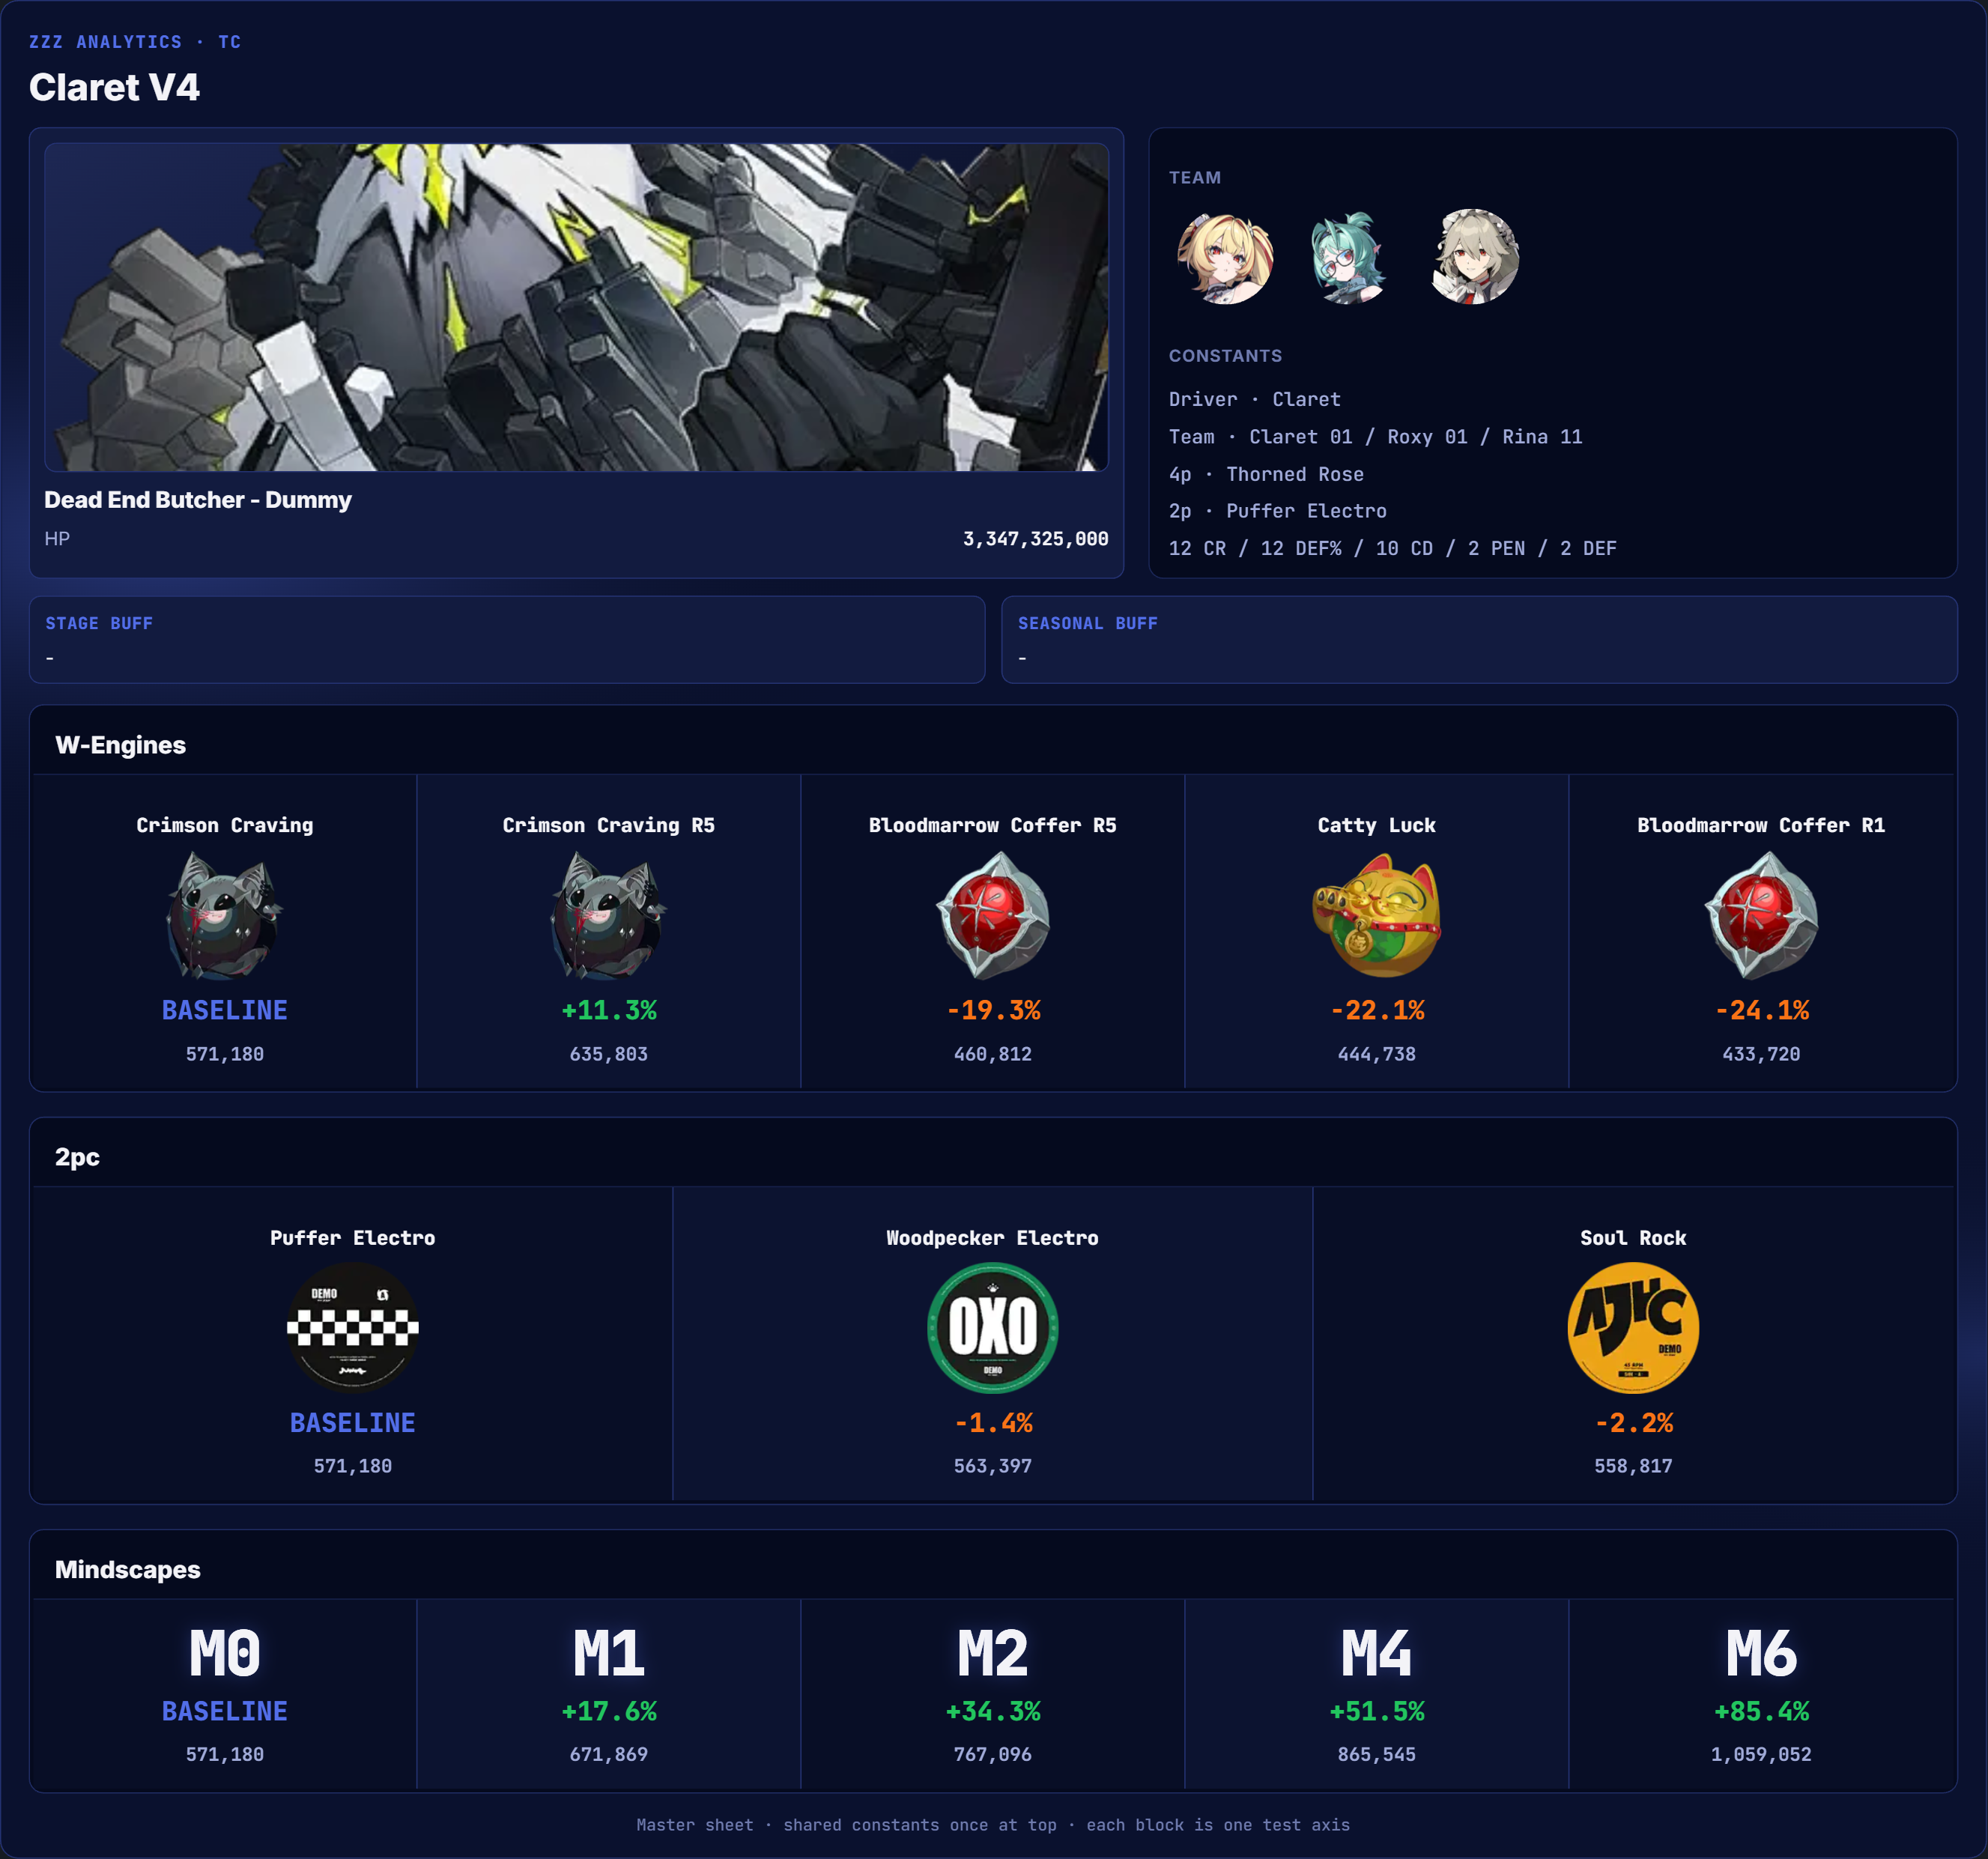1988x1859 pixels.
Task: Click the Puffer Electro checkered disc icon
Action: tap(353, 1327)
